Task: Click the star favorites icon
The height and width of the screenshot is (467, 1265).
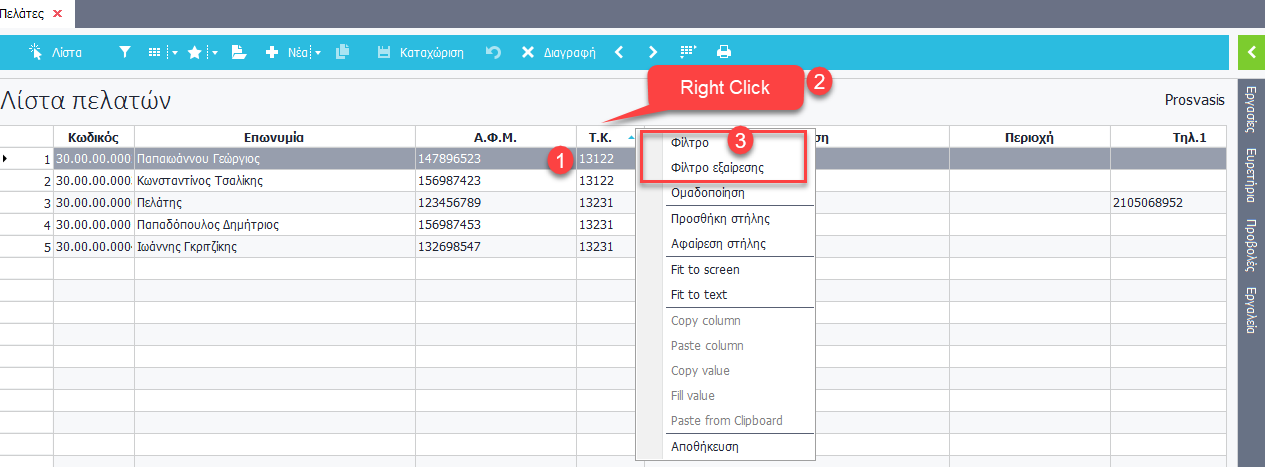Action: click(194, 52)
